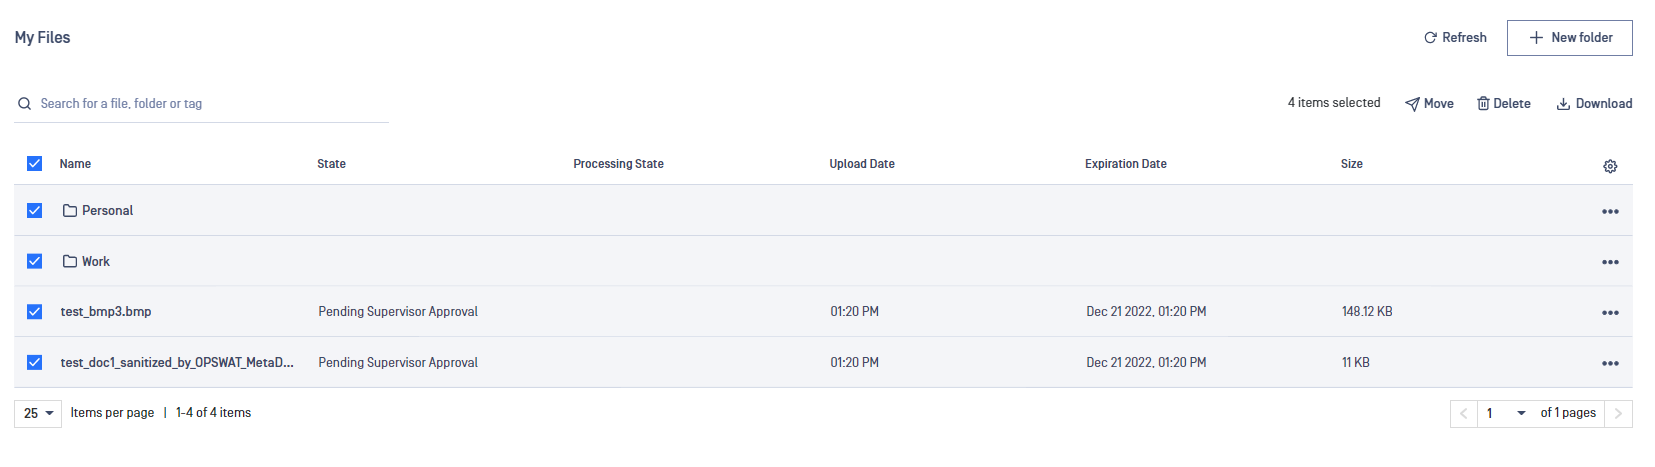Open the Work folder

(x=96, y=261)
